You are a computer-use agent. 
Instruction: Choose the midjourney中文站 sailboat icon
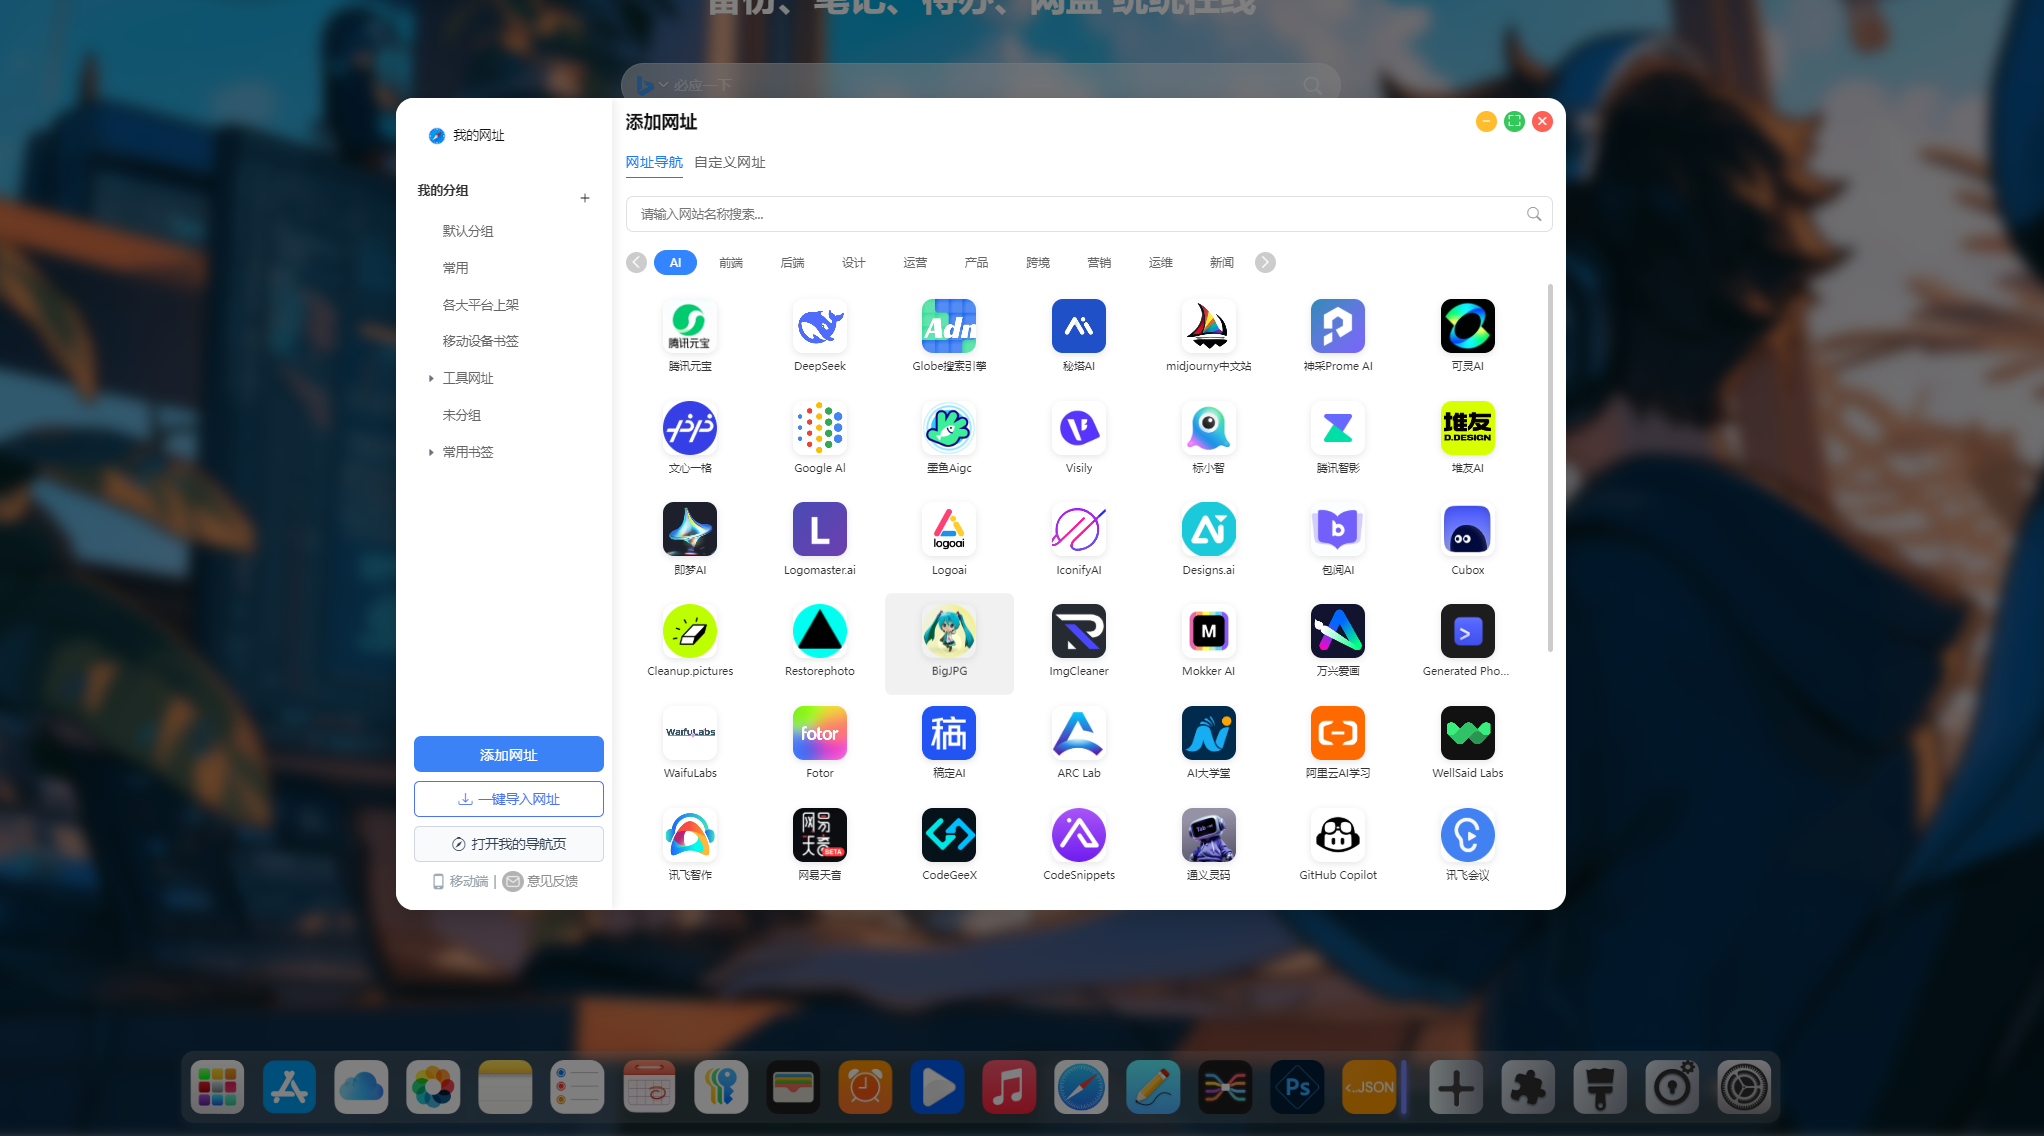point(1208,326)
